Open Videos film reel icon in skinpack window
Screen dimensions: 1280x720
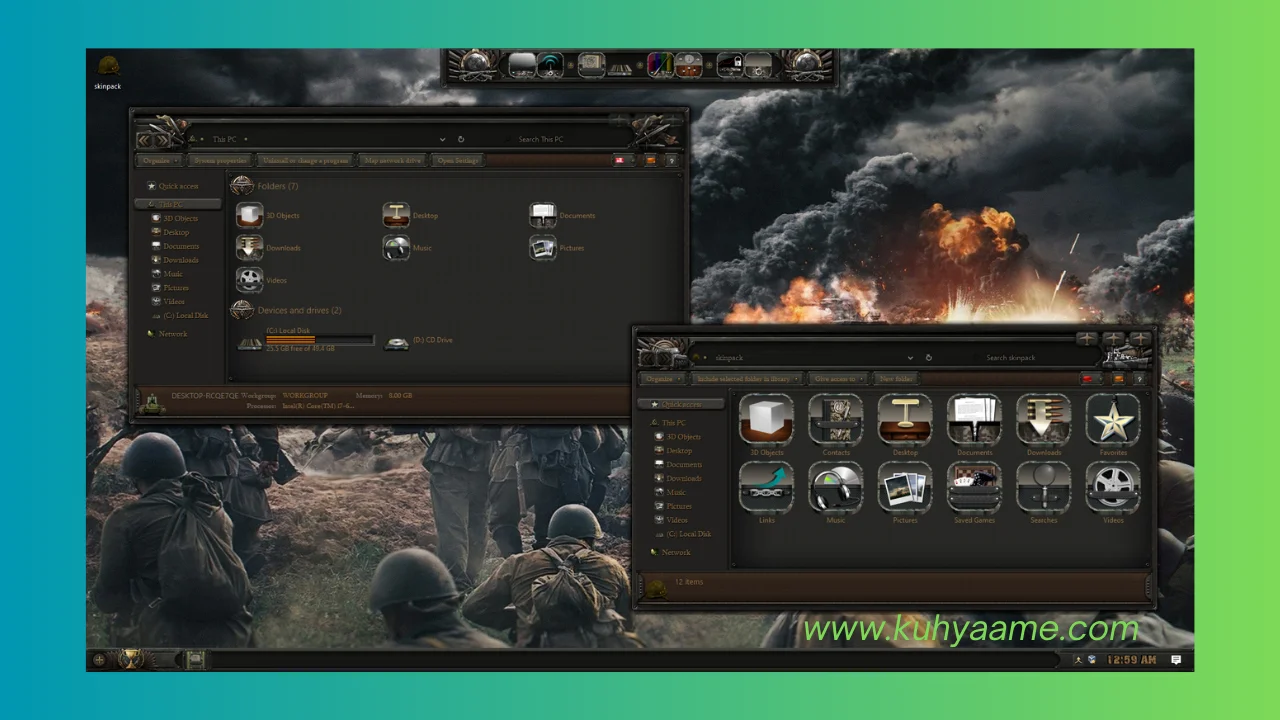point(1113,487)
